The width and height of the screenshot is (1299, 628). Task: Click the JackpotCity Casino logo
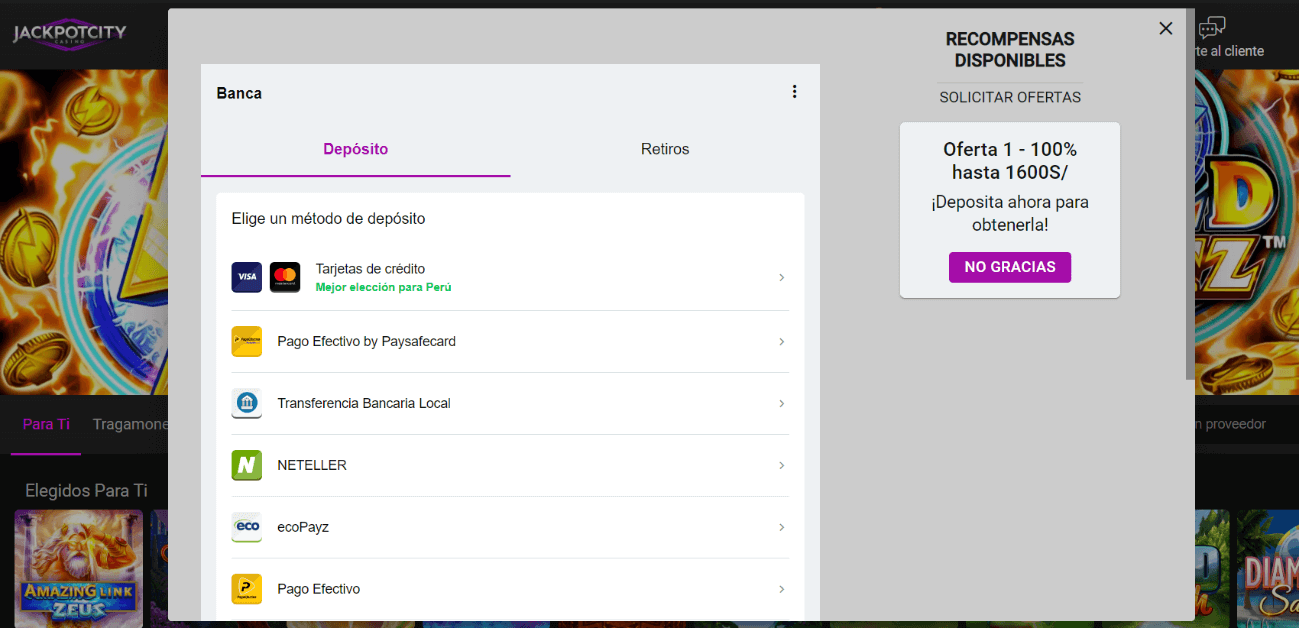click(69, 35)
